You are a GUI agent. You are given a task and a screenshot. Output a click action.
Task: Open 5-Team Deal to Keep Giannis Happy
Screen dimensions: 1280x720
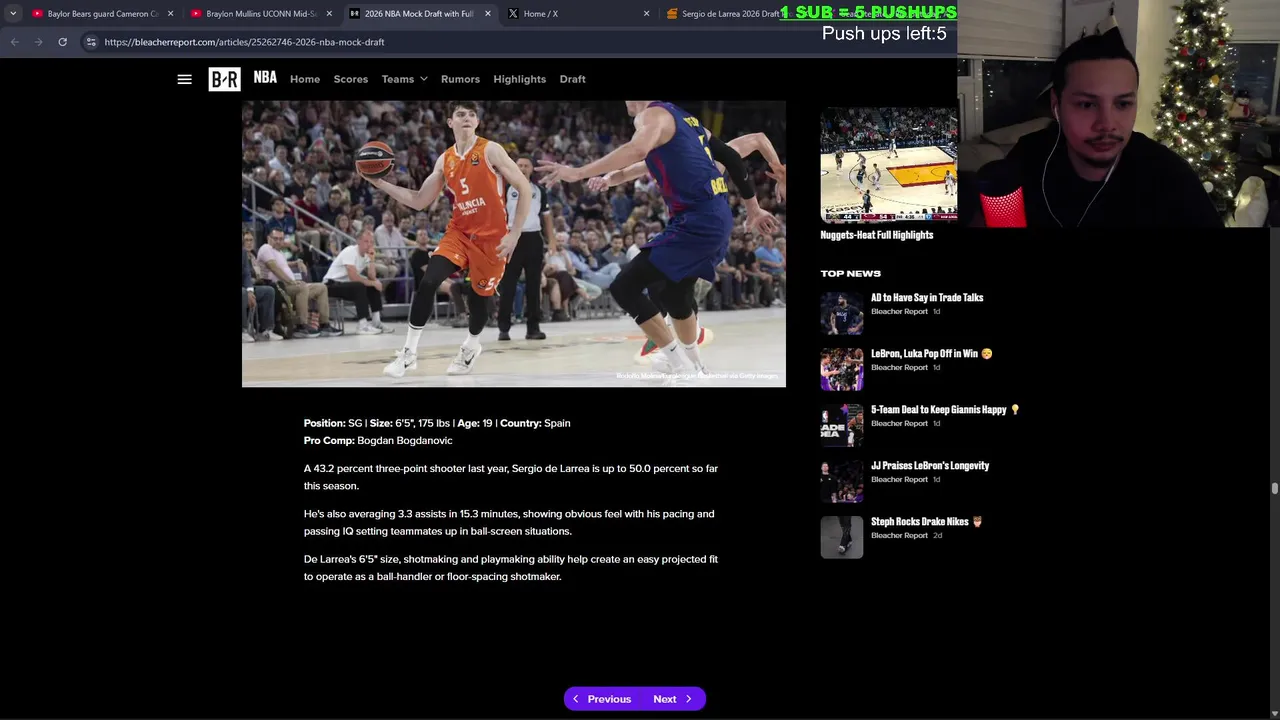945,409
